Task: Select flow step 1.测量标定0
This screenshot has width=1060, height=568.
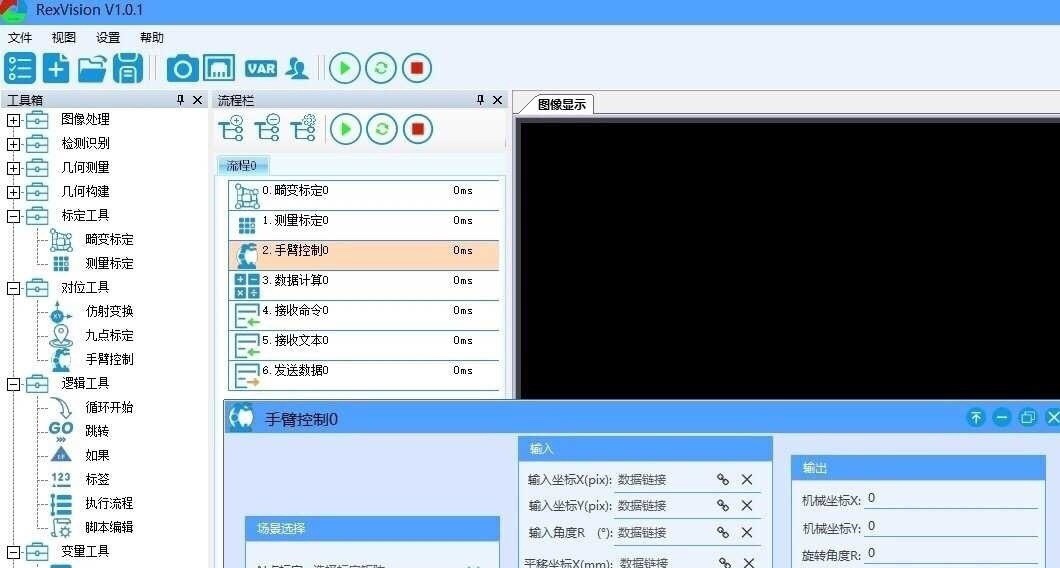Action: (364, 225)
